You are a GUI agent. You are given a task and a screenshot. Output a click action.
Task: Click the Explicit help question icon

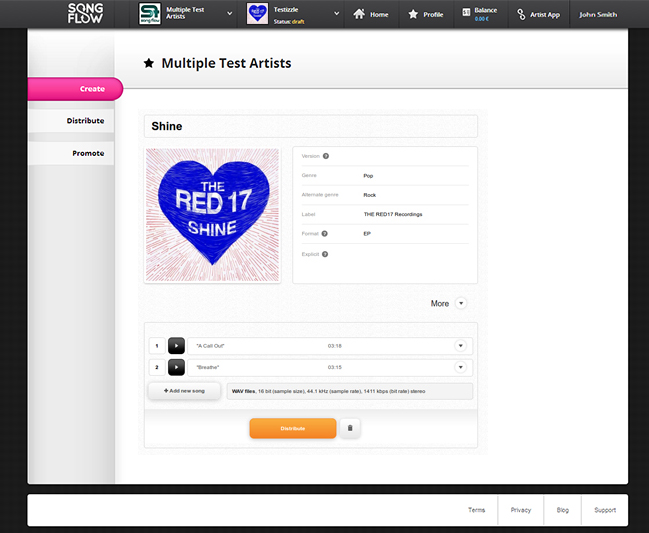point(325,254)
